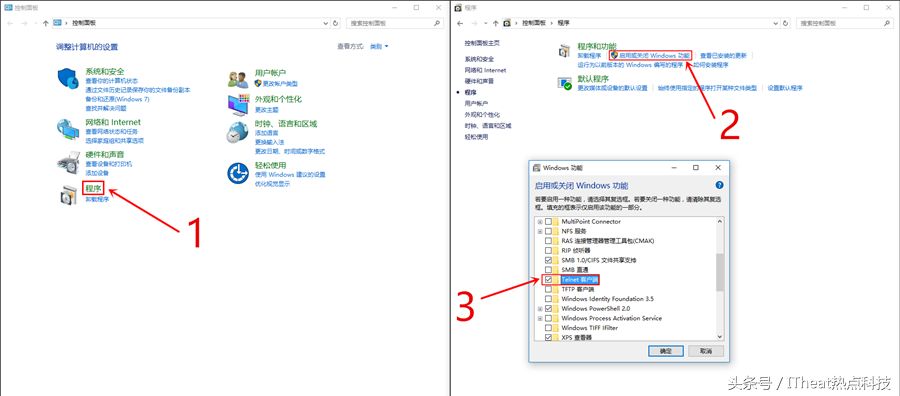Open the 用户帐户 people icon
This screenshot has width=900, height=396.
(238, 79)
